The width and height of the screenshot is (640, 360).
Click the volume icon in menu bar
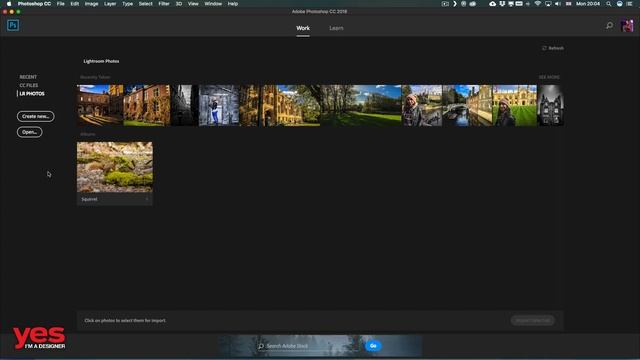tap(558, 4)
